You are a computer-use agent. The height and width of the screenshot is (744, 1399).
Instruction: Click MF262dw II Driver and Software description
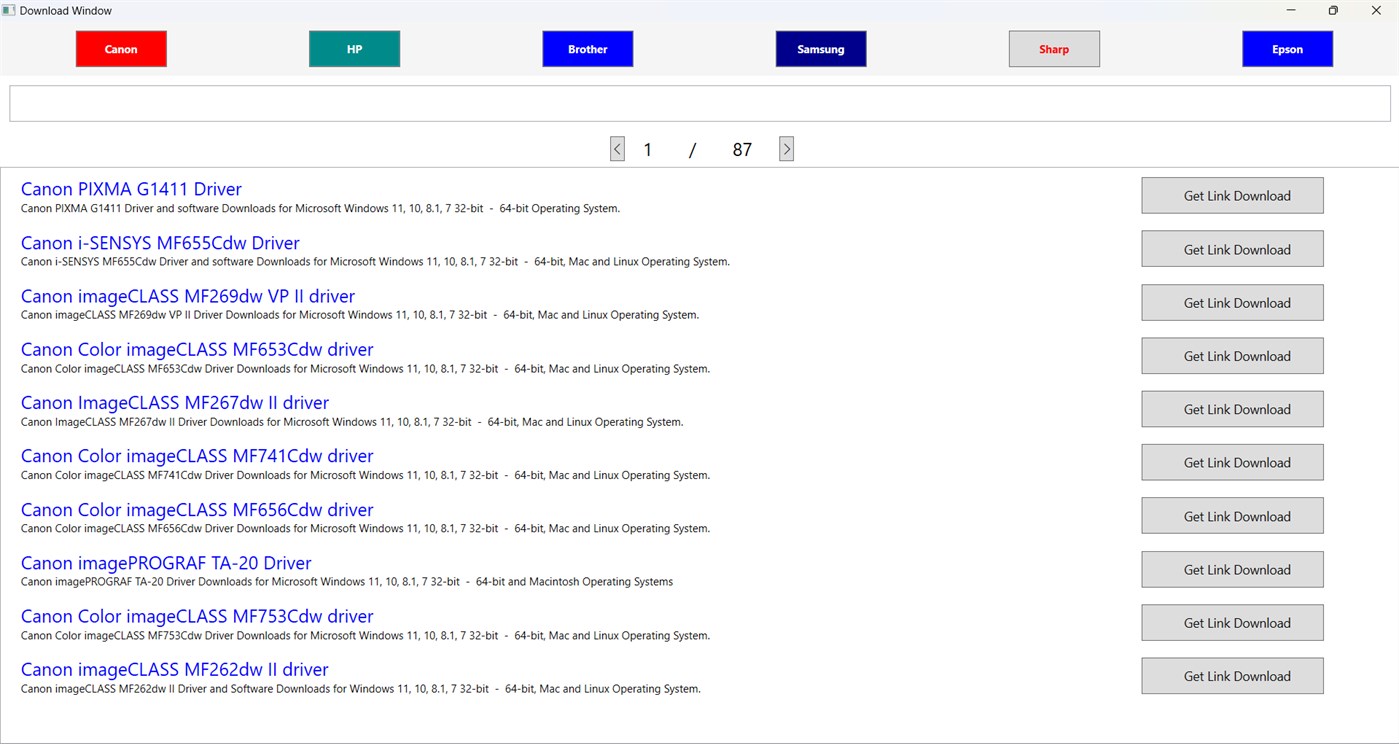[x=361, y=689]
